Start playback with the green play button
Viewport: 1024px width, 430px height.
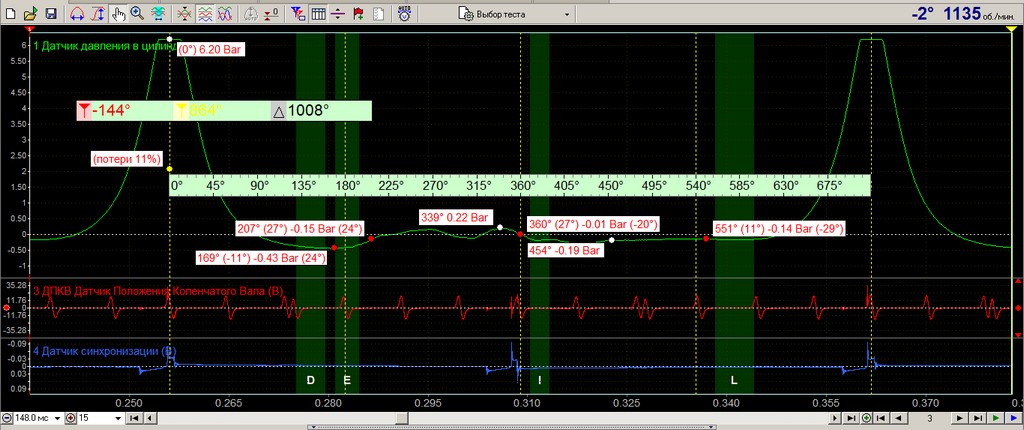pyautogui.click(x=997, y=418)
